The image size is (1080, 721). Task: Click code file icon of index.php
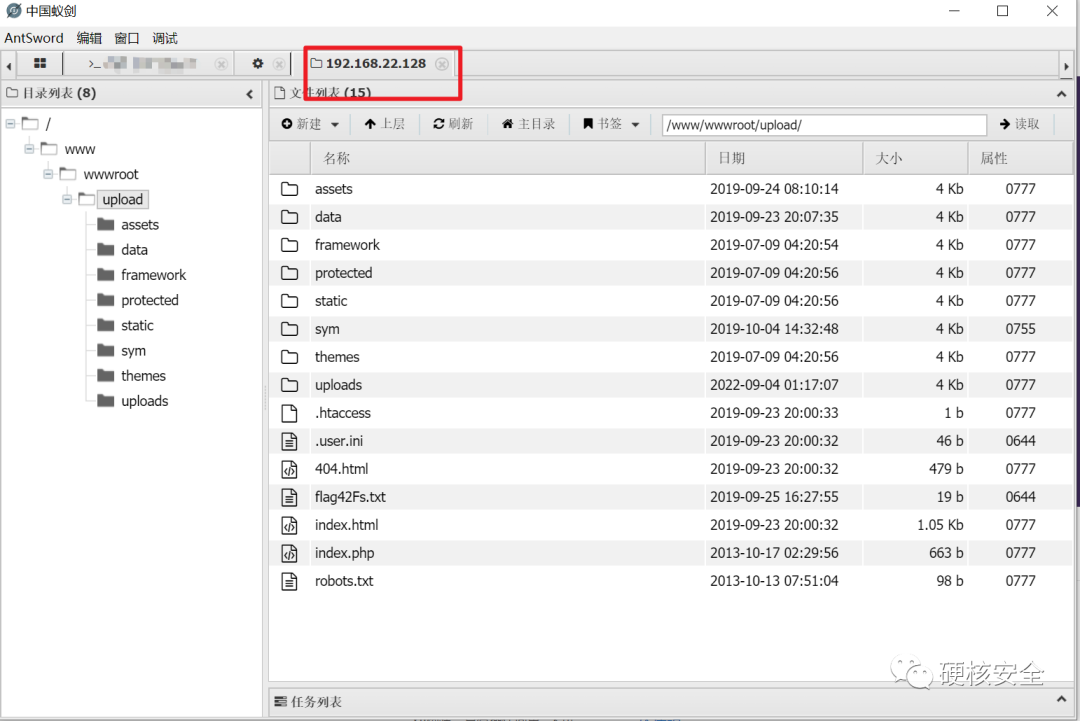(x=289, y=553)
